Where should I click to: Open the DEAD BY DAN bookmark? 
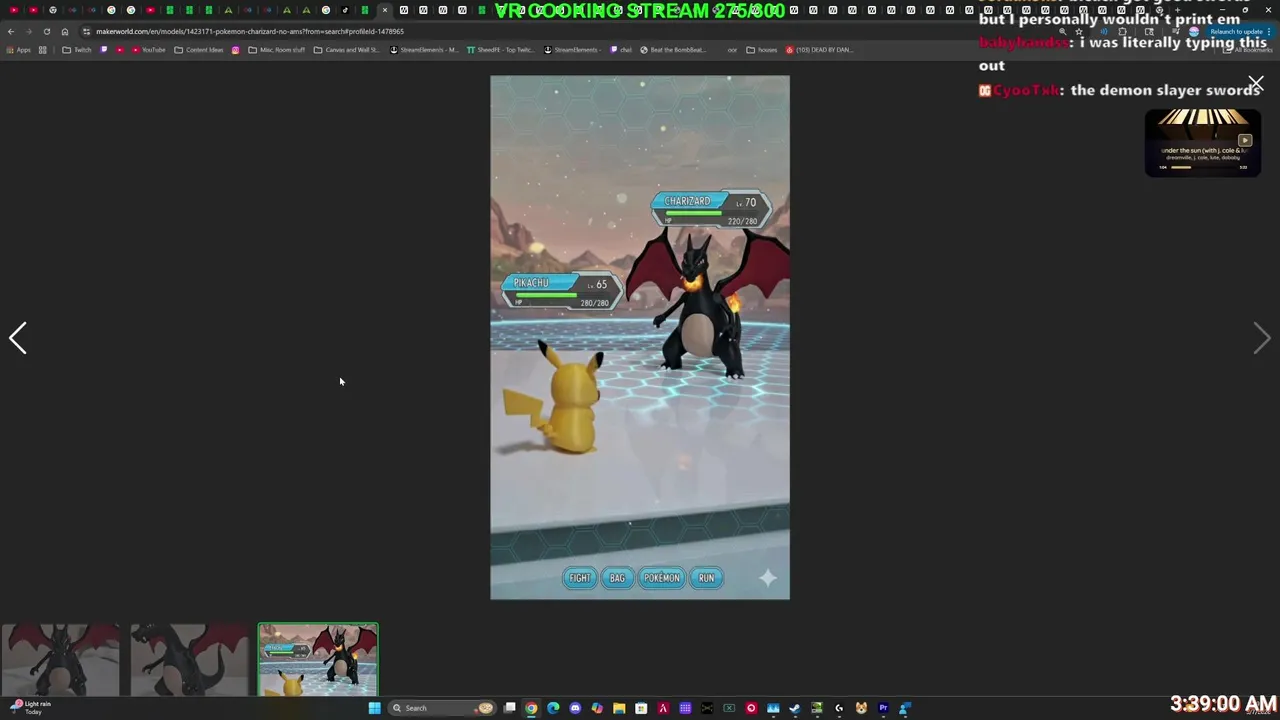click(x=819, y=49)
